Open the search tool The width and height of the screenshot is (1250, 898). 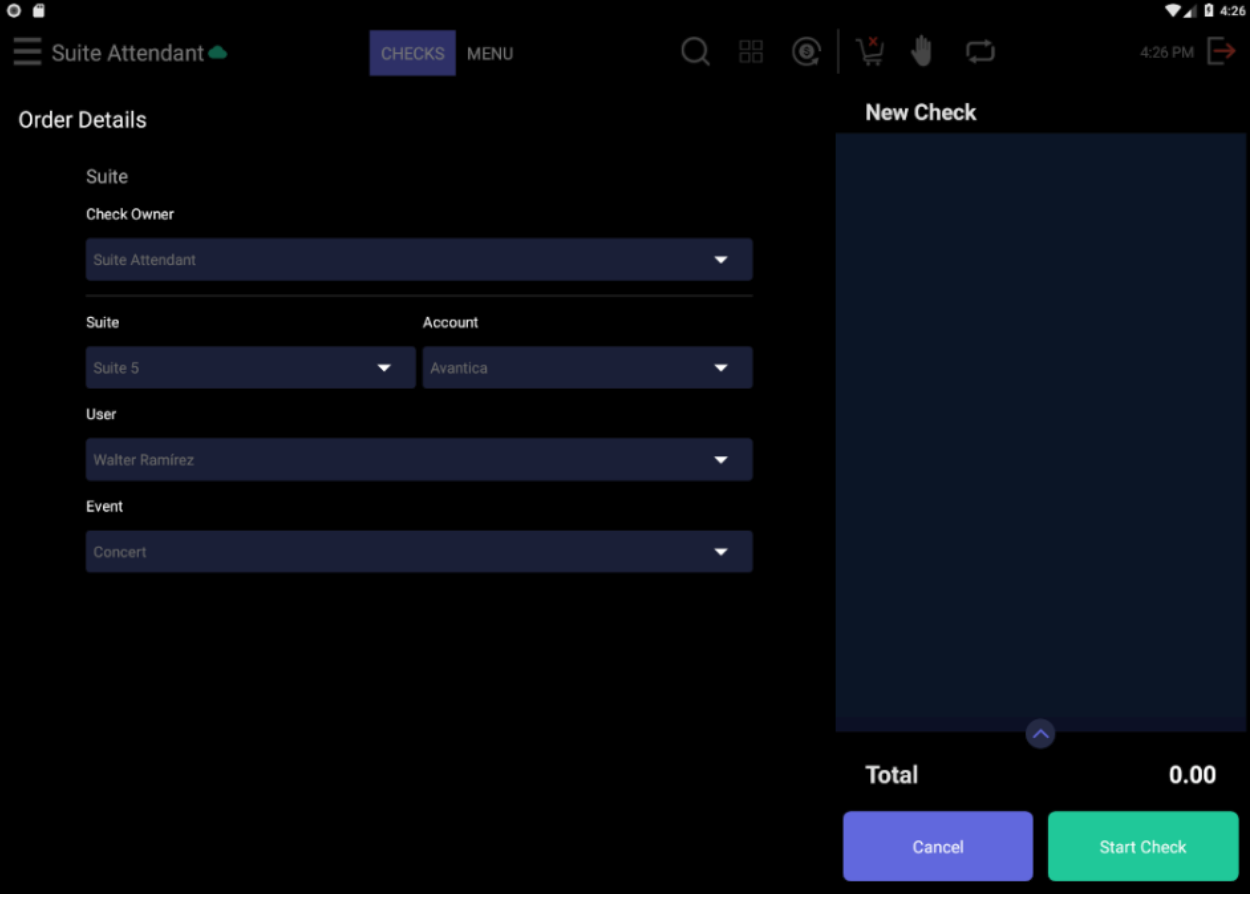click(x=694, y=52)
